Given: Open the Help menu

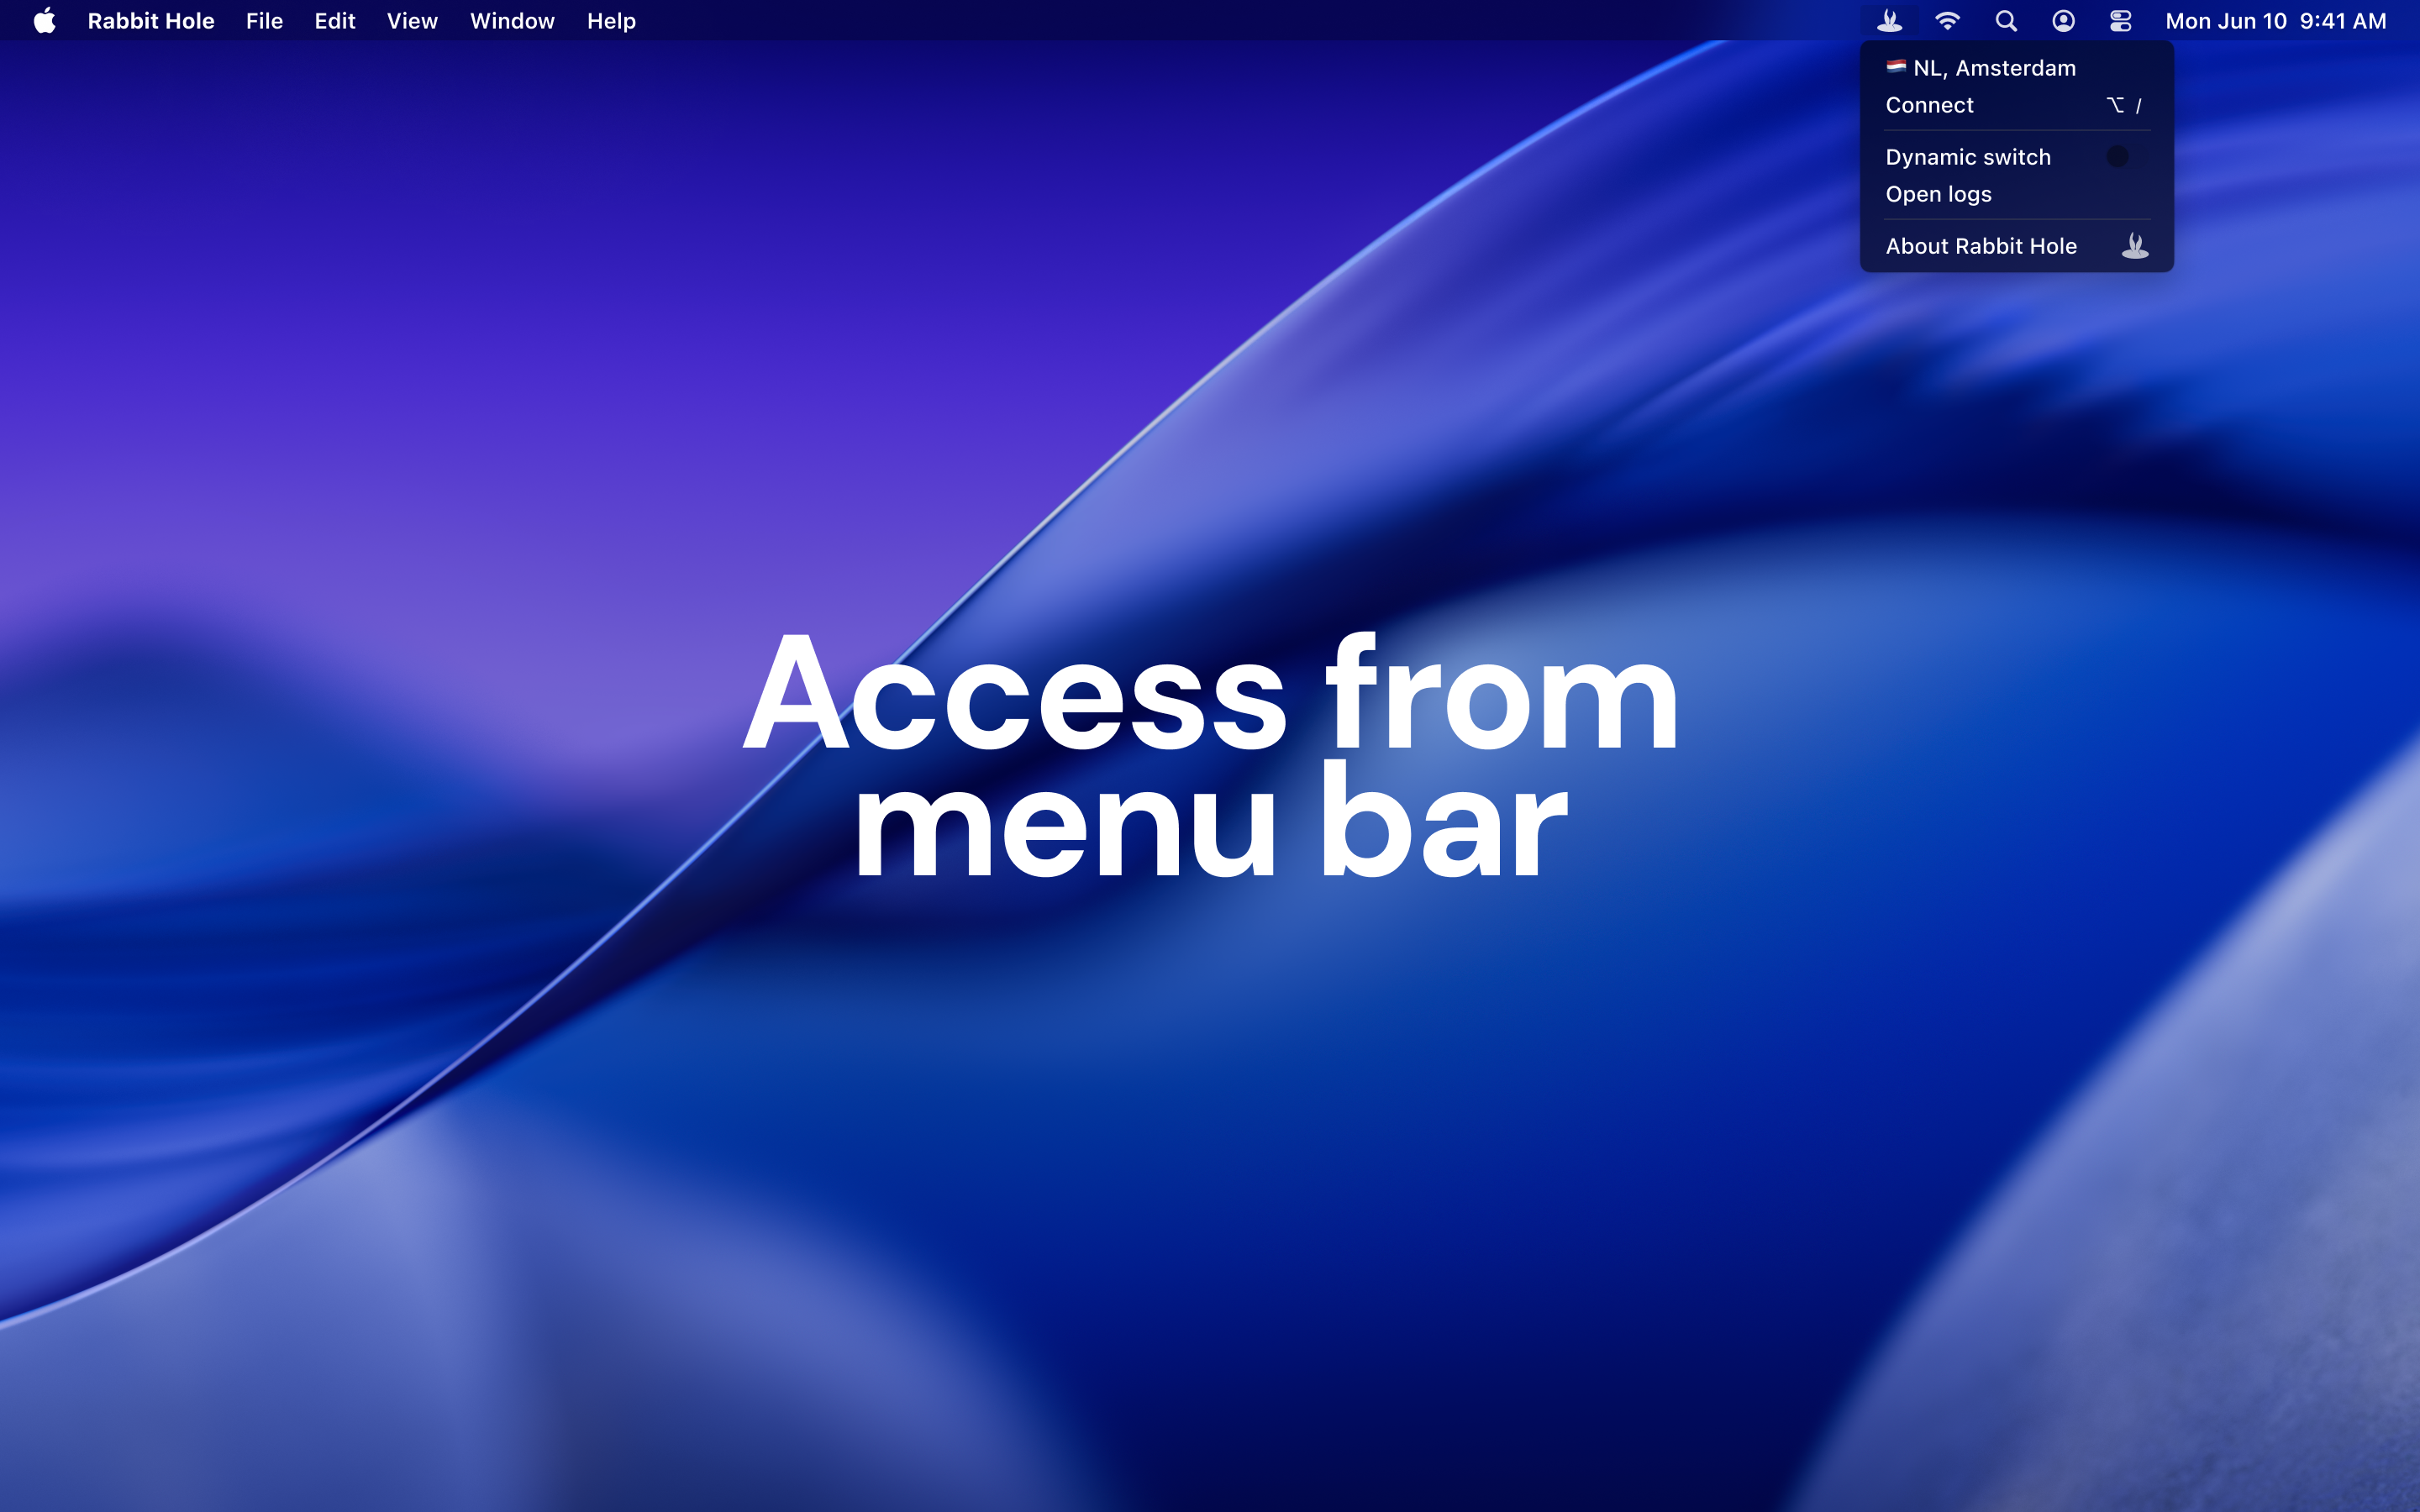Looking at the screenshot, I should tap(611, 20).
